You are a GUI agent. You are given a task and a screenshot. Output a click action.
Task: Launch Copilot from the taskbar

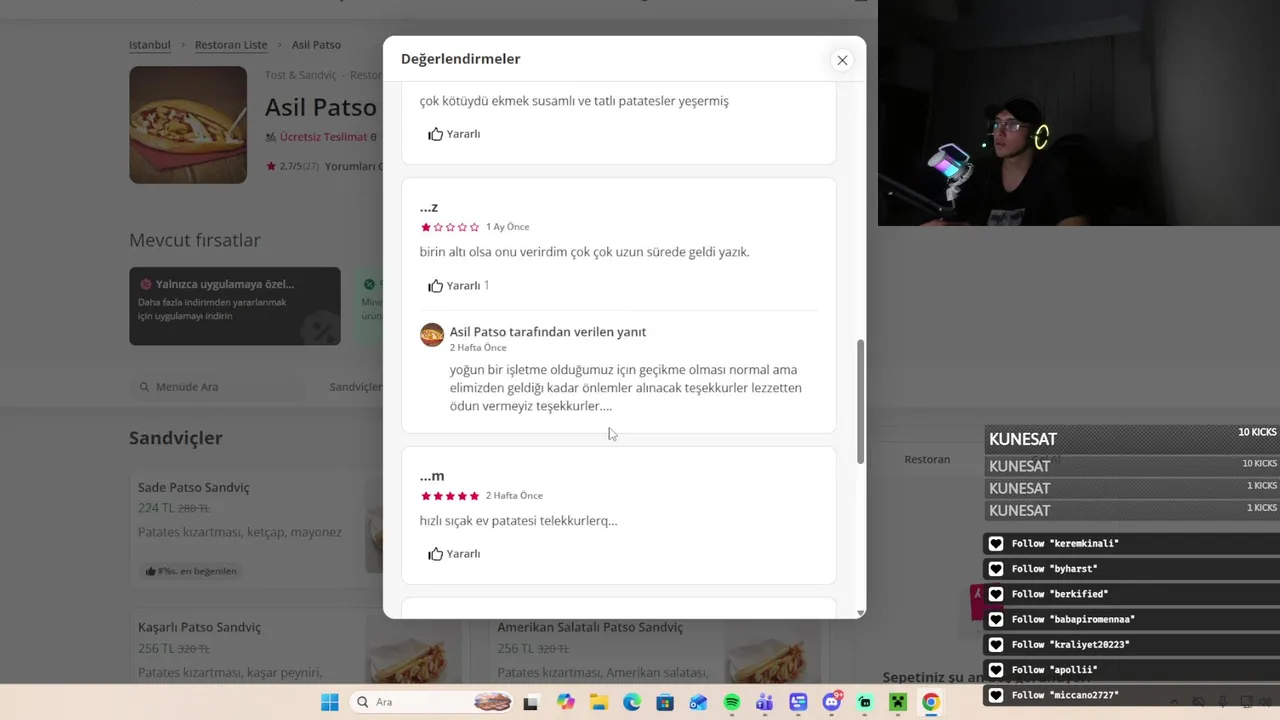coord(566,702)
